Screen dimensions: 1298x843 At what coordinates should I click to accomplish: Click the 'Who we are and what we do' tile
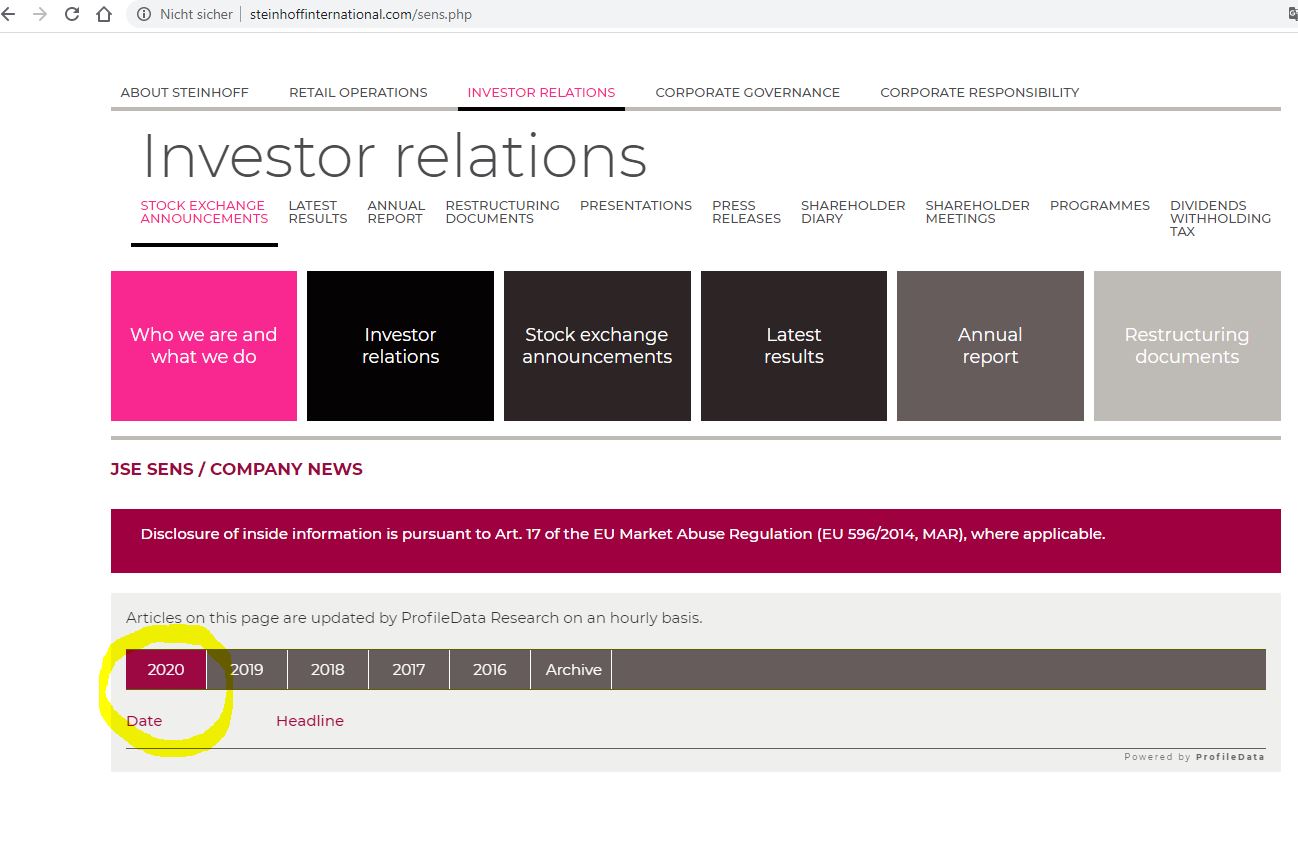click(x=203, y=345)
